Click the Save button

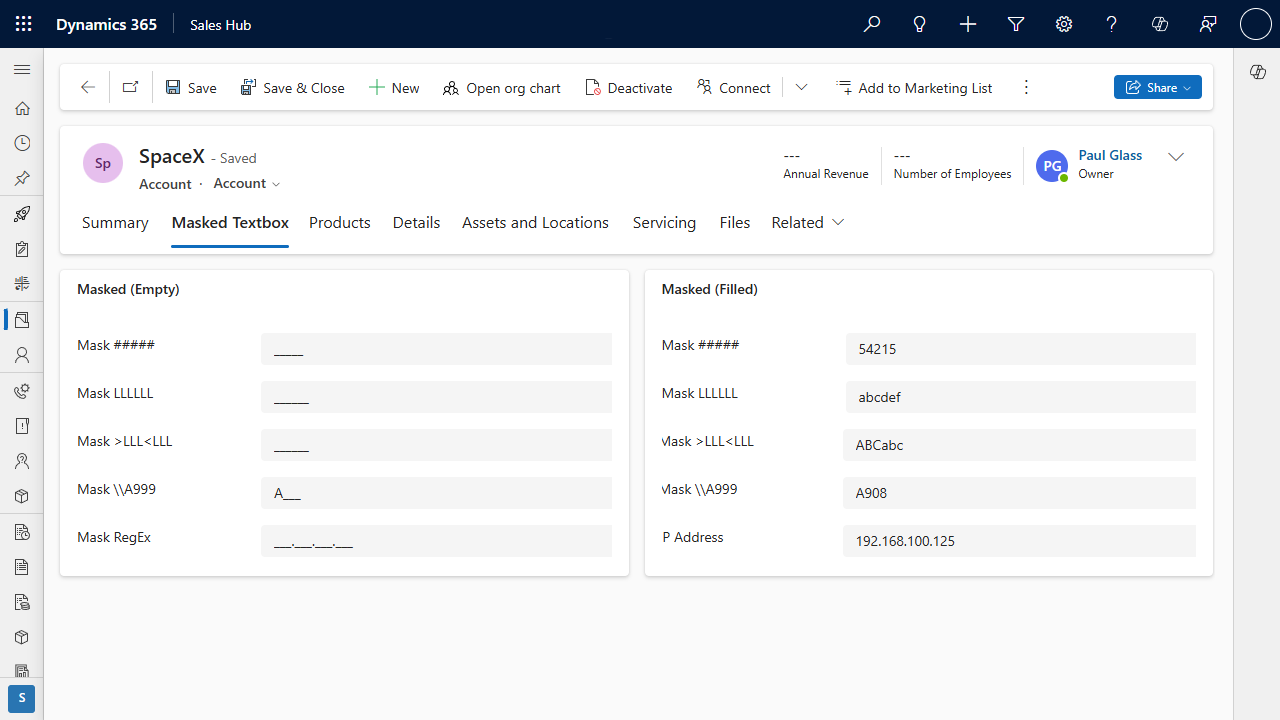(191, 88)
